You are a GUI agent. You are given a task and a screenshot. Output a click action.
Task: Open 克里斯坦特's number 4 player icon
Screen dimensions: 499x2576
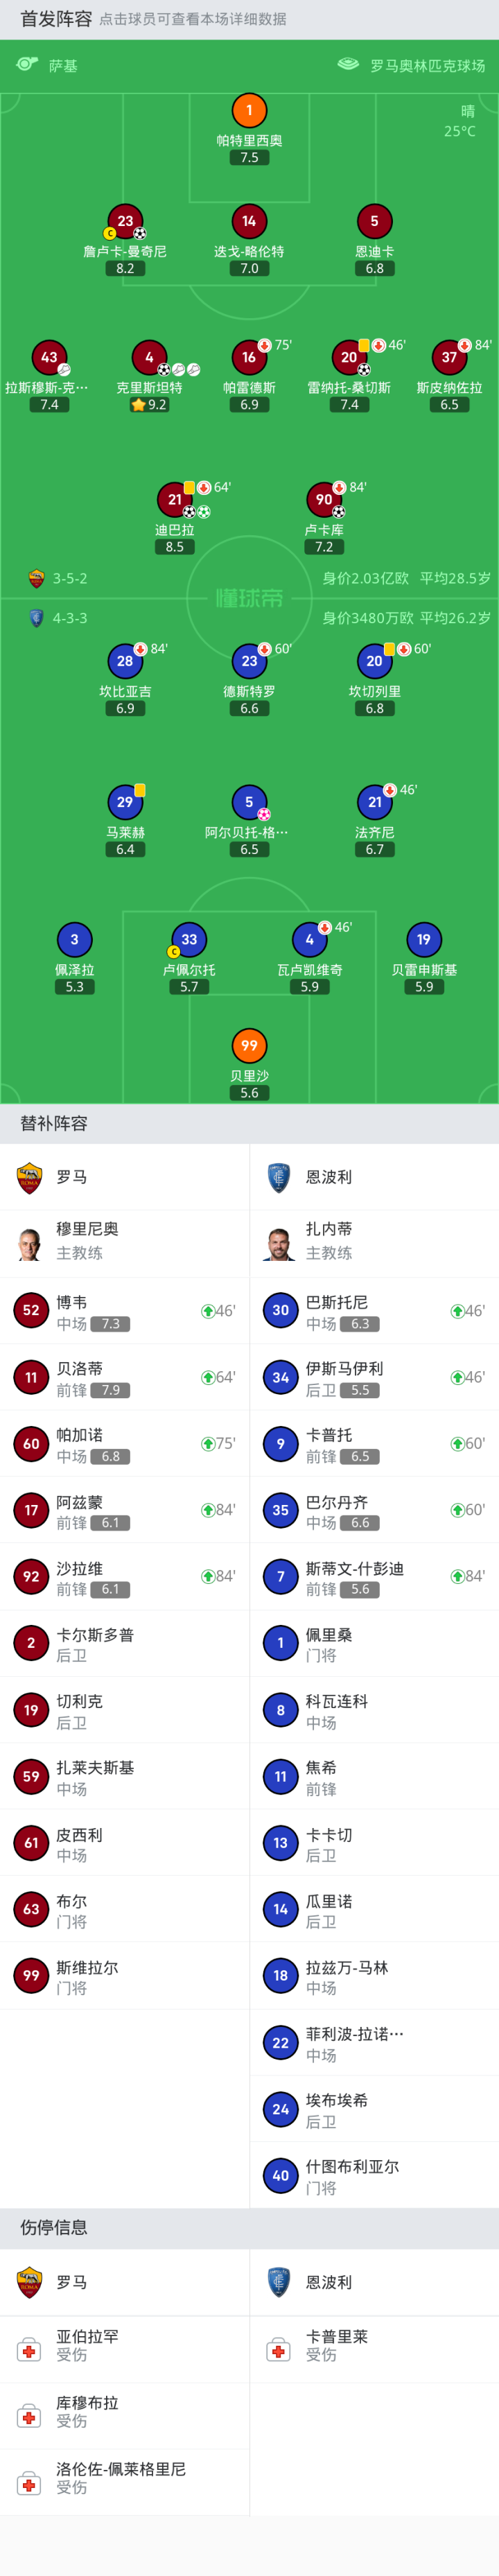[x=149, y=357]
